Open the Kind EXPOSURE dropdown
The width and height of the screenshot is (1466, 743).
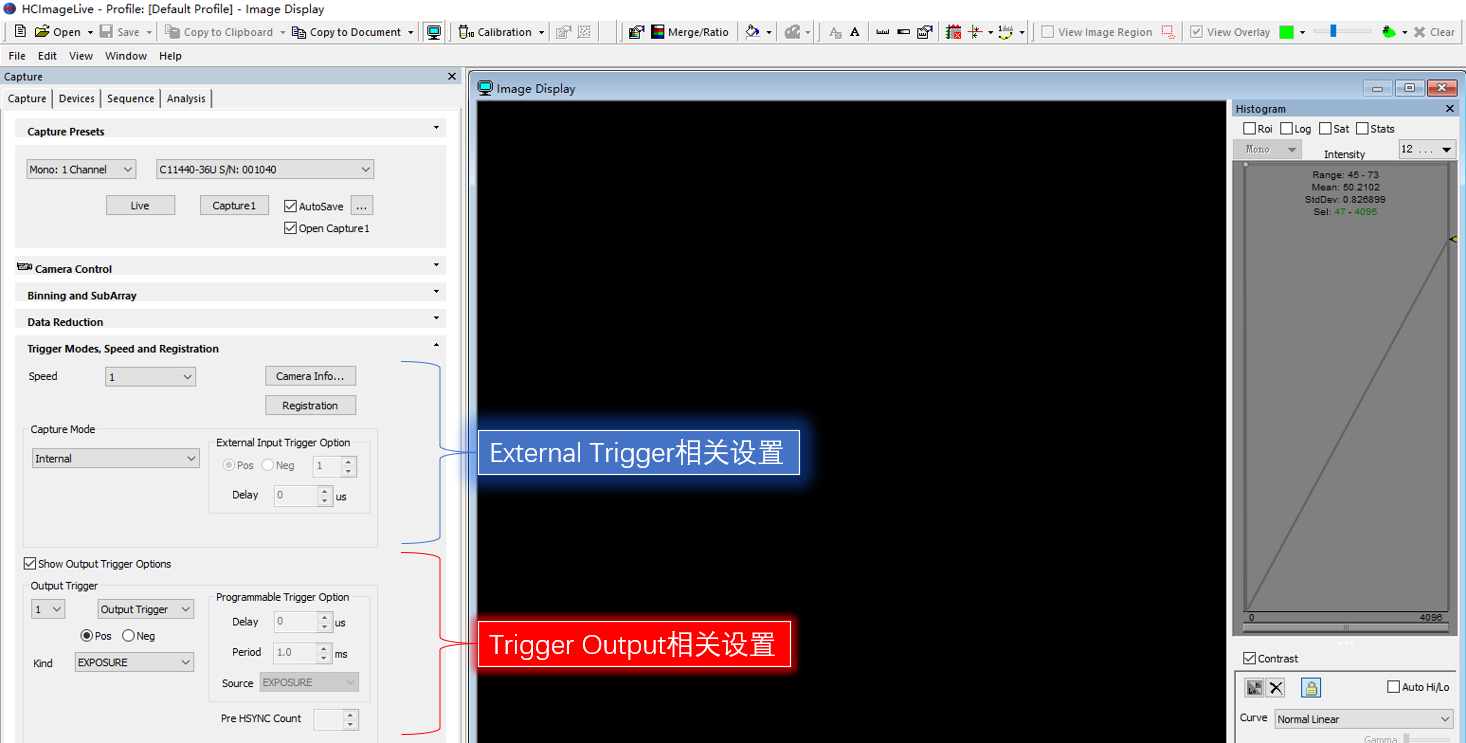pos(135,663)
